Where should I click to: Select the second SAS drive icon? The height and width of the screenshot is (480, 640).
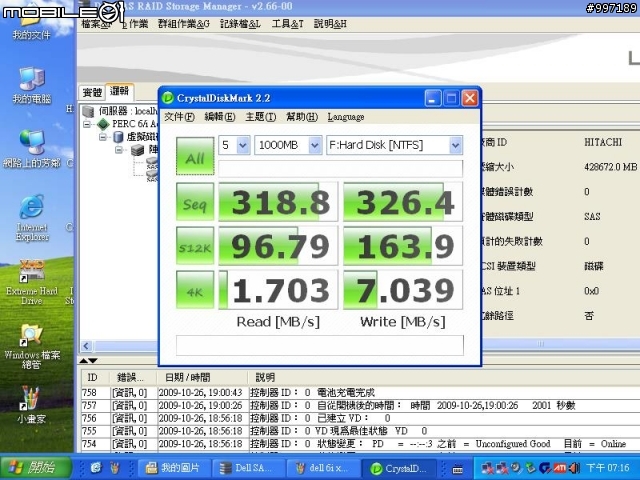pos(152,176)
